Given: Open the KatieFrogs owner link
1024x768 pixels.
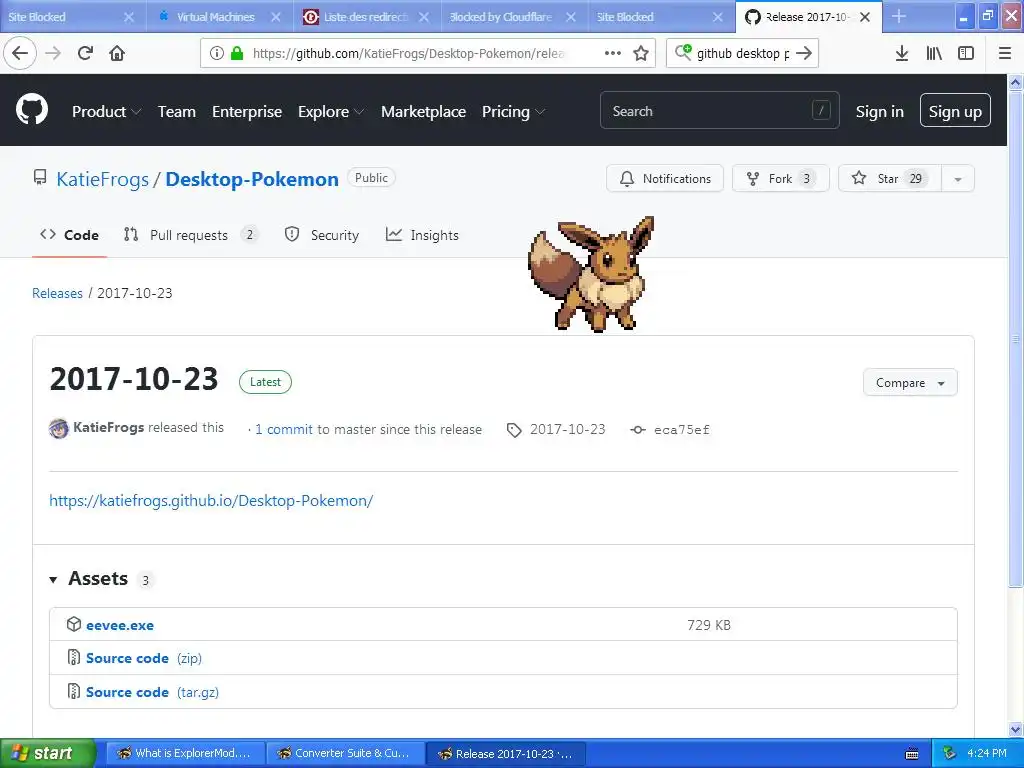Looking at the screenshot, I should point(103,179).
